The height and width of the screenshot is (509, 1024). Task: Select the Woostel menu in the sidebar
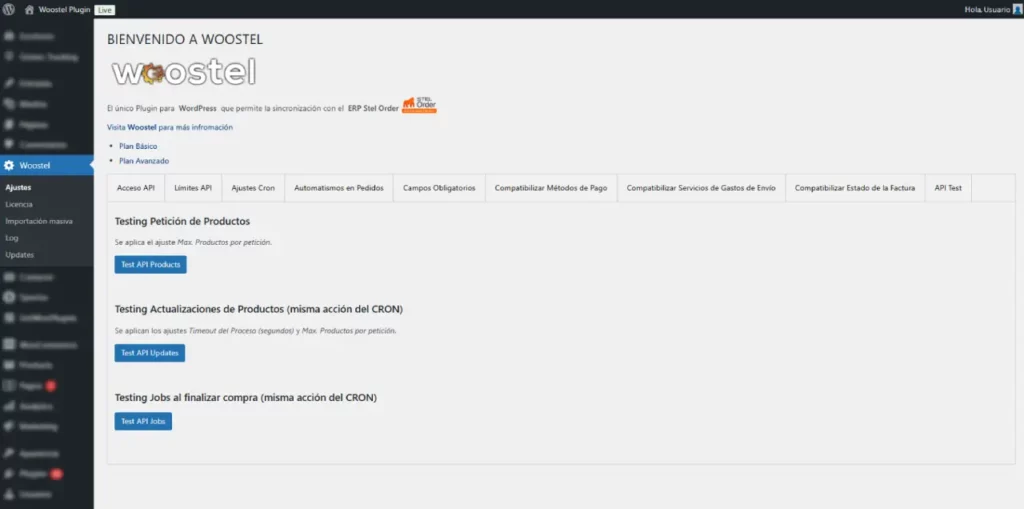pyautogui.click(x=46, y=166)
